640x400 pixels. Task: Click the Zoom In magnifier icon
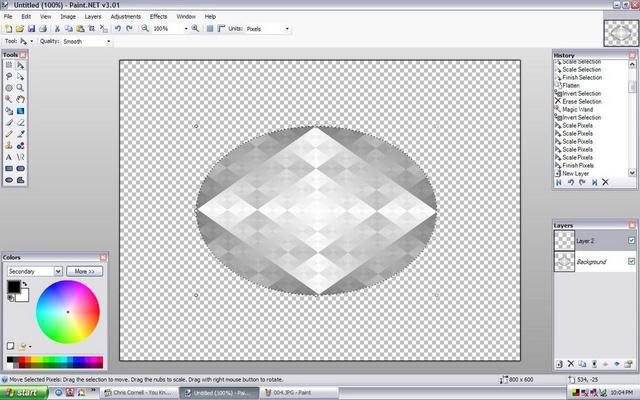pos(195,29)
